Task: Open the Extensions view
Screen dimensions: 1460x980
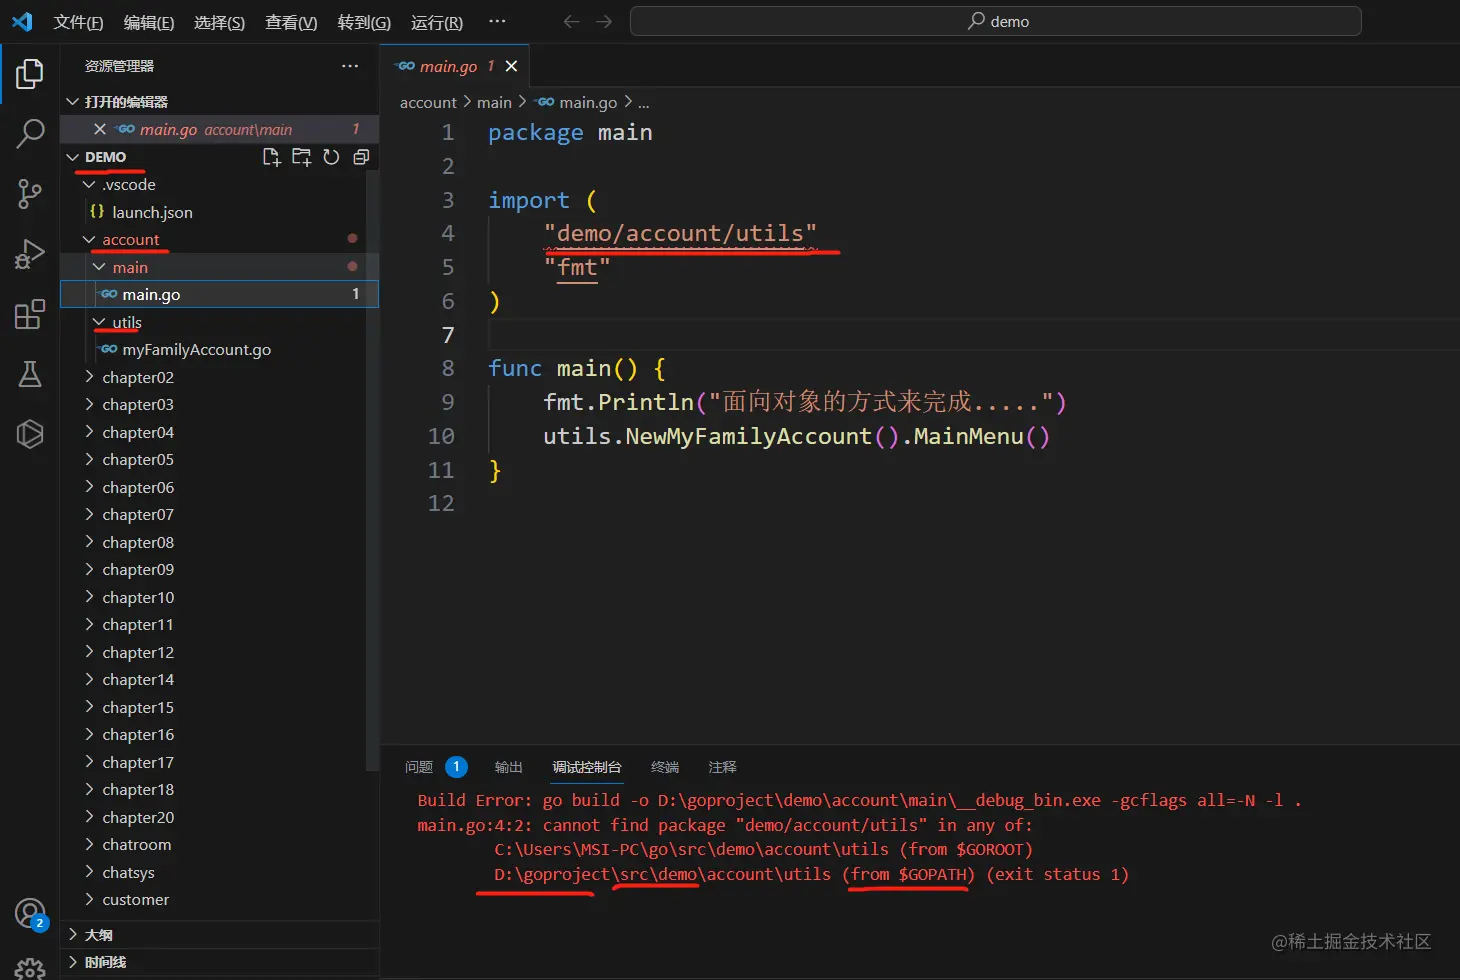Action: (30, 314)
